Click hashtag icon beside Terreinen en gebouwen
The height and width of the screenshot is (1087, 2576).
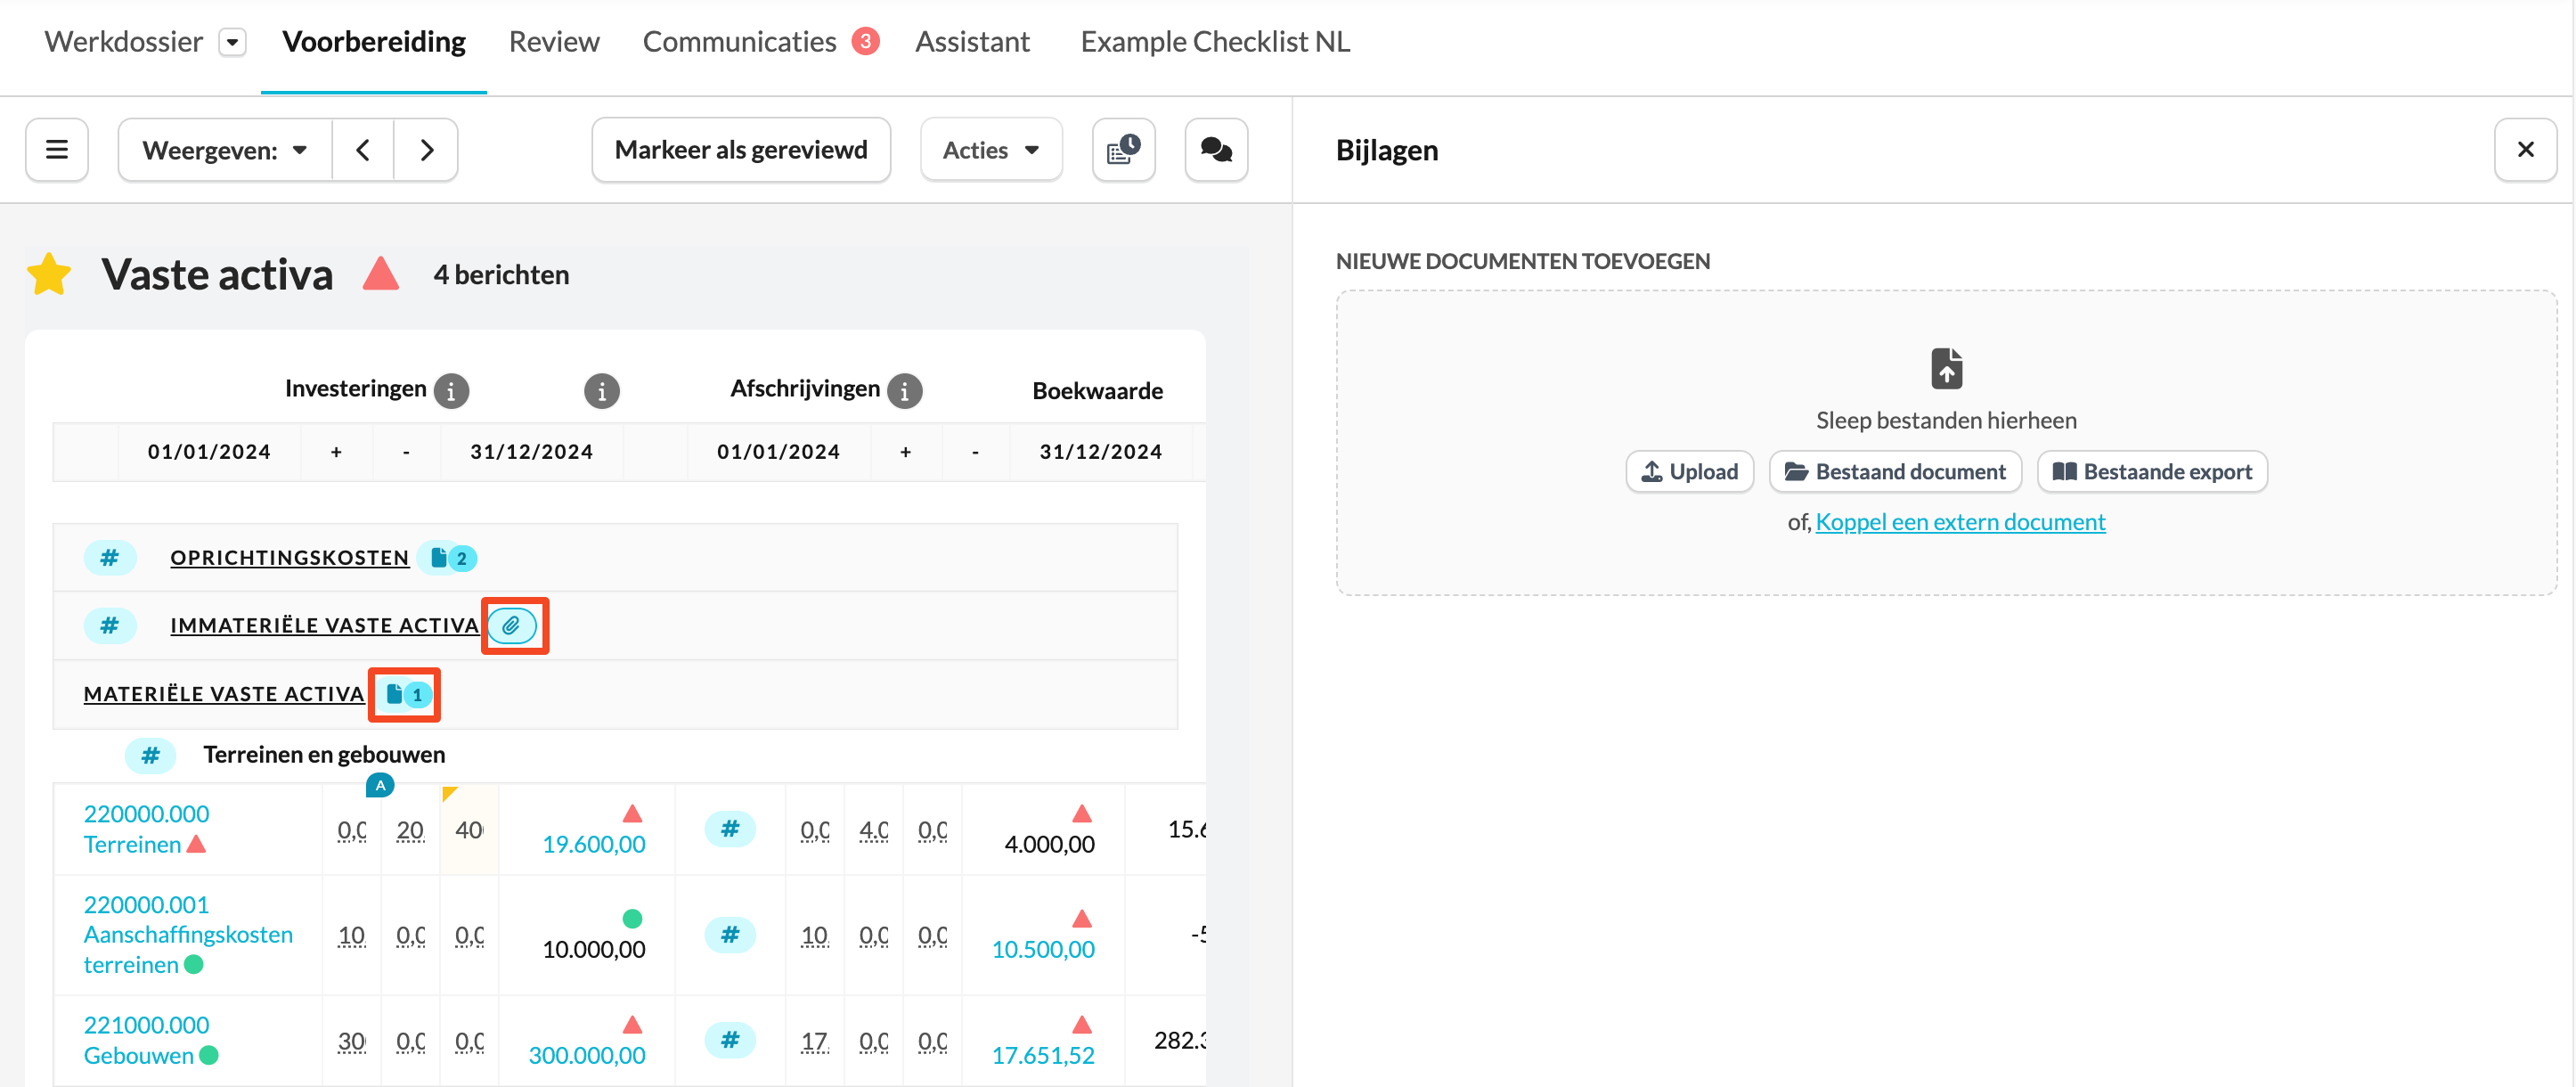(150, 755)
